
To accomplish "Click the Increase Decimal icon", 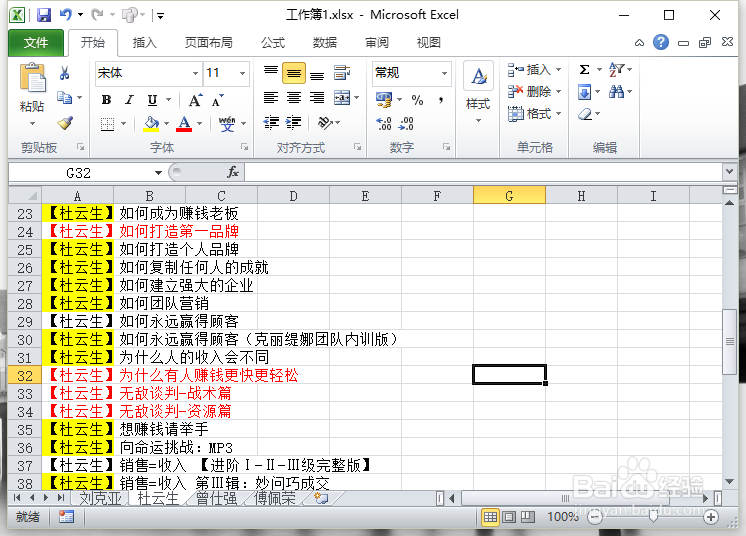I will [384, 124].
